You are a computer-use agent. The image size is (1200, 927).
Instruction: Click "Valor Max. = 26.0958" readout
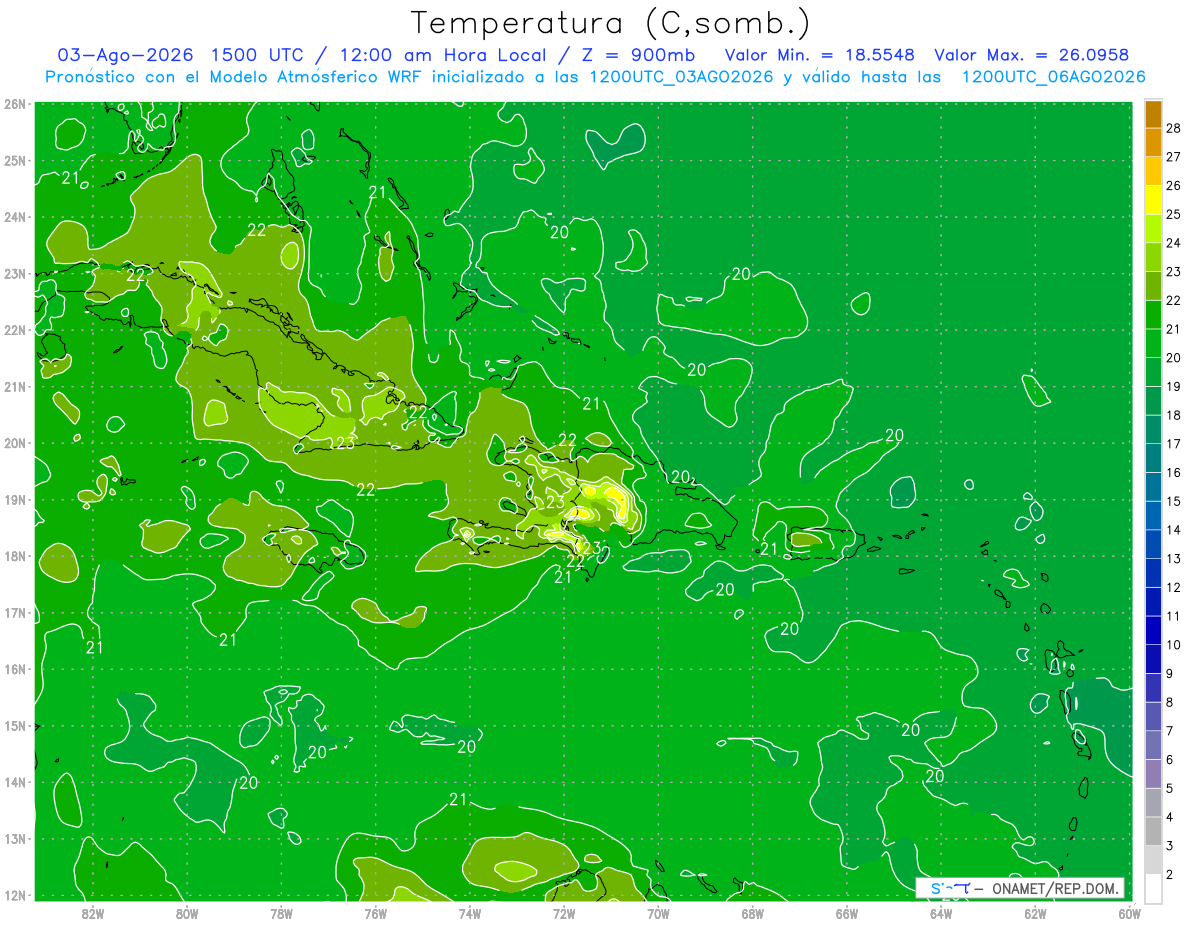(x=1032, y=55)
